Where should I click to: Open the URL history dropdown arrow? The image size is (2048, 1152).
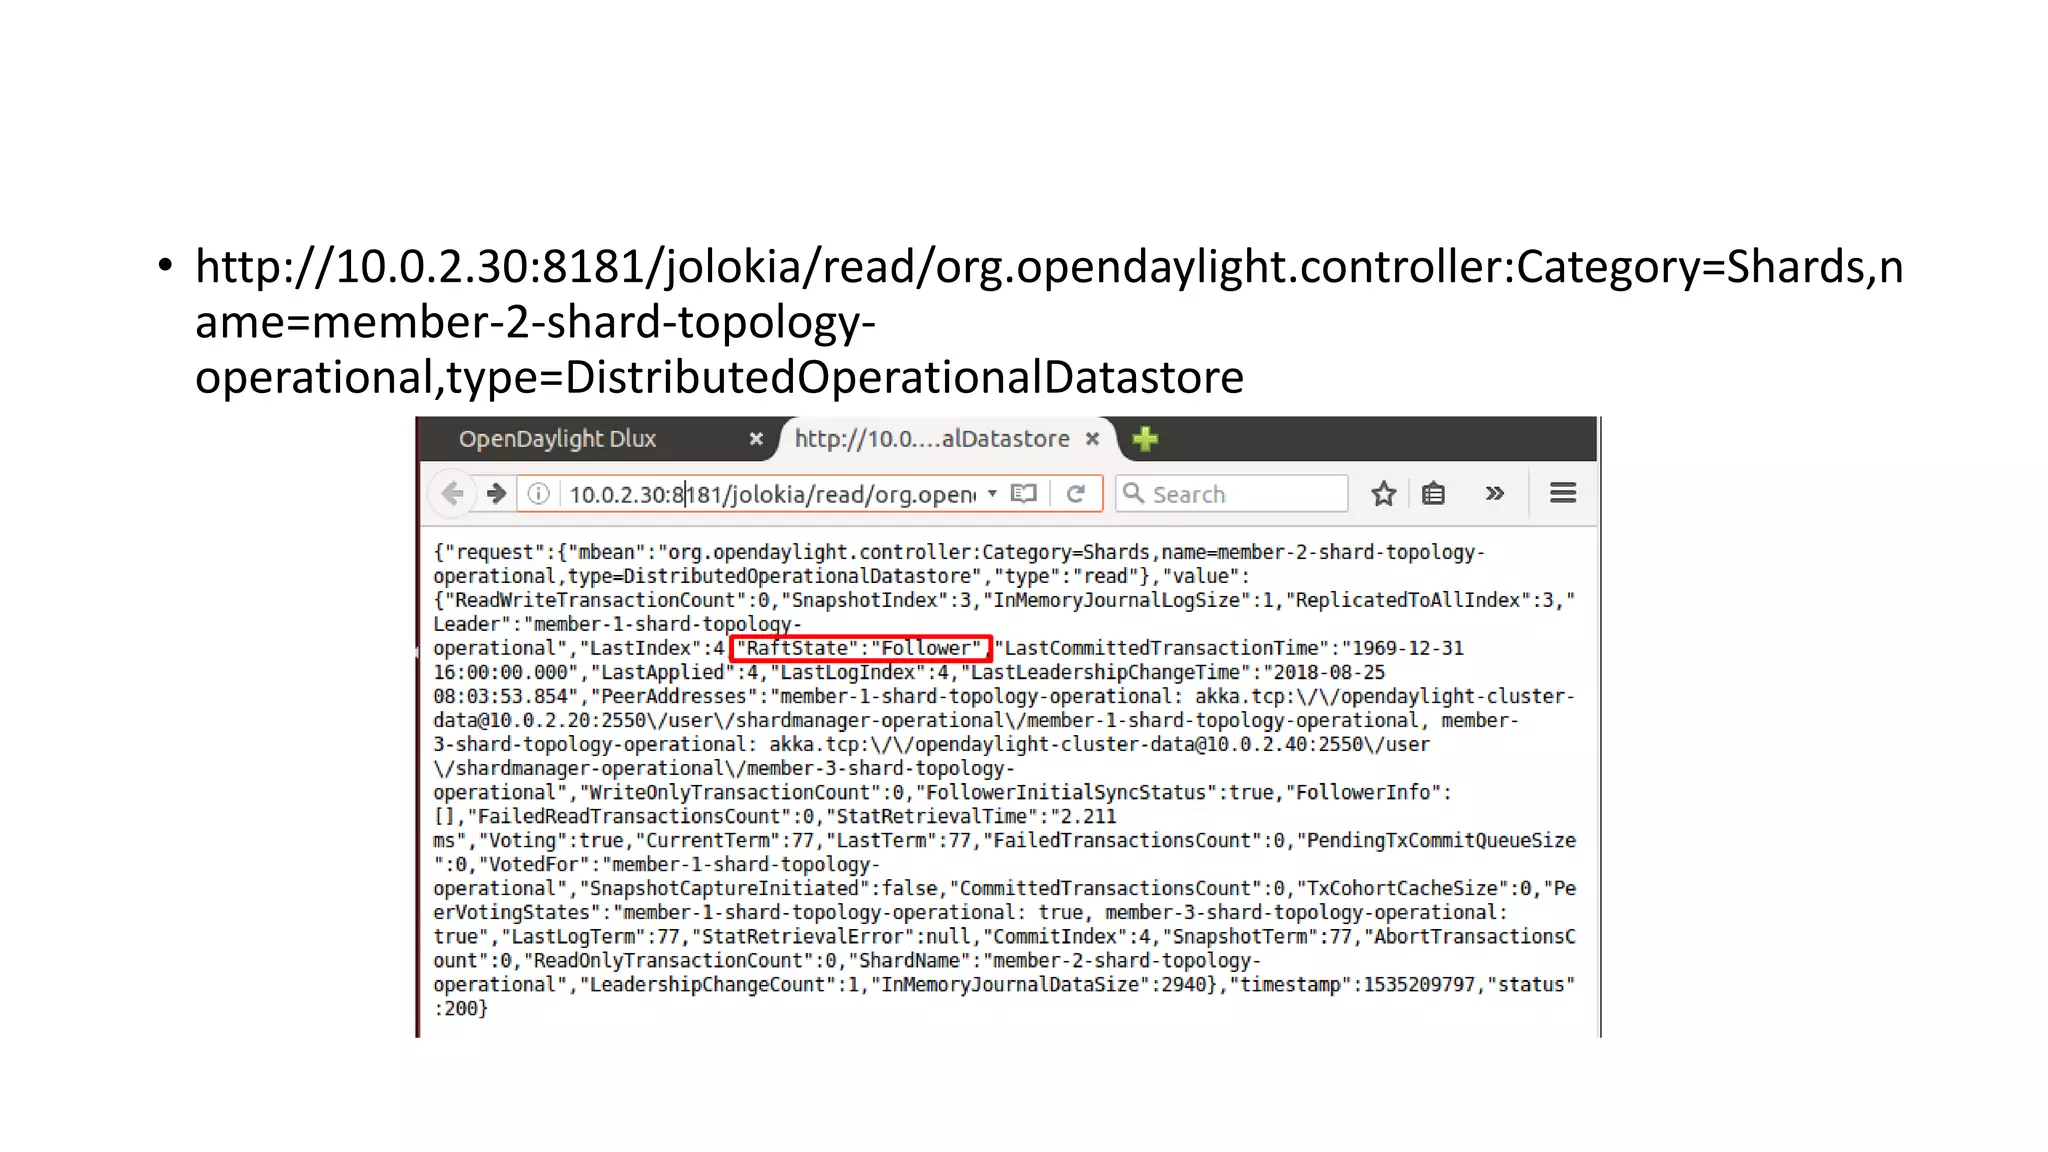992,493
